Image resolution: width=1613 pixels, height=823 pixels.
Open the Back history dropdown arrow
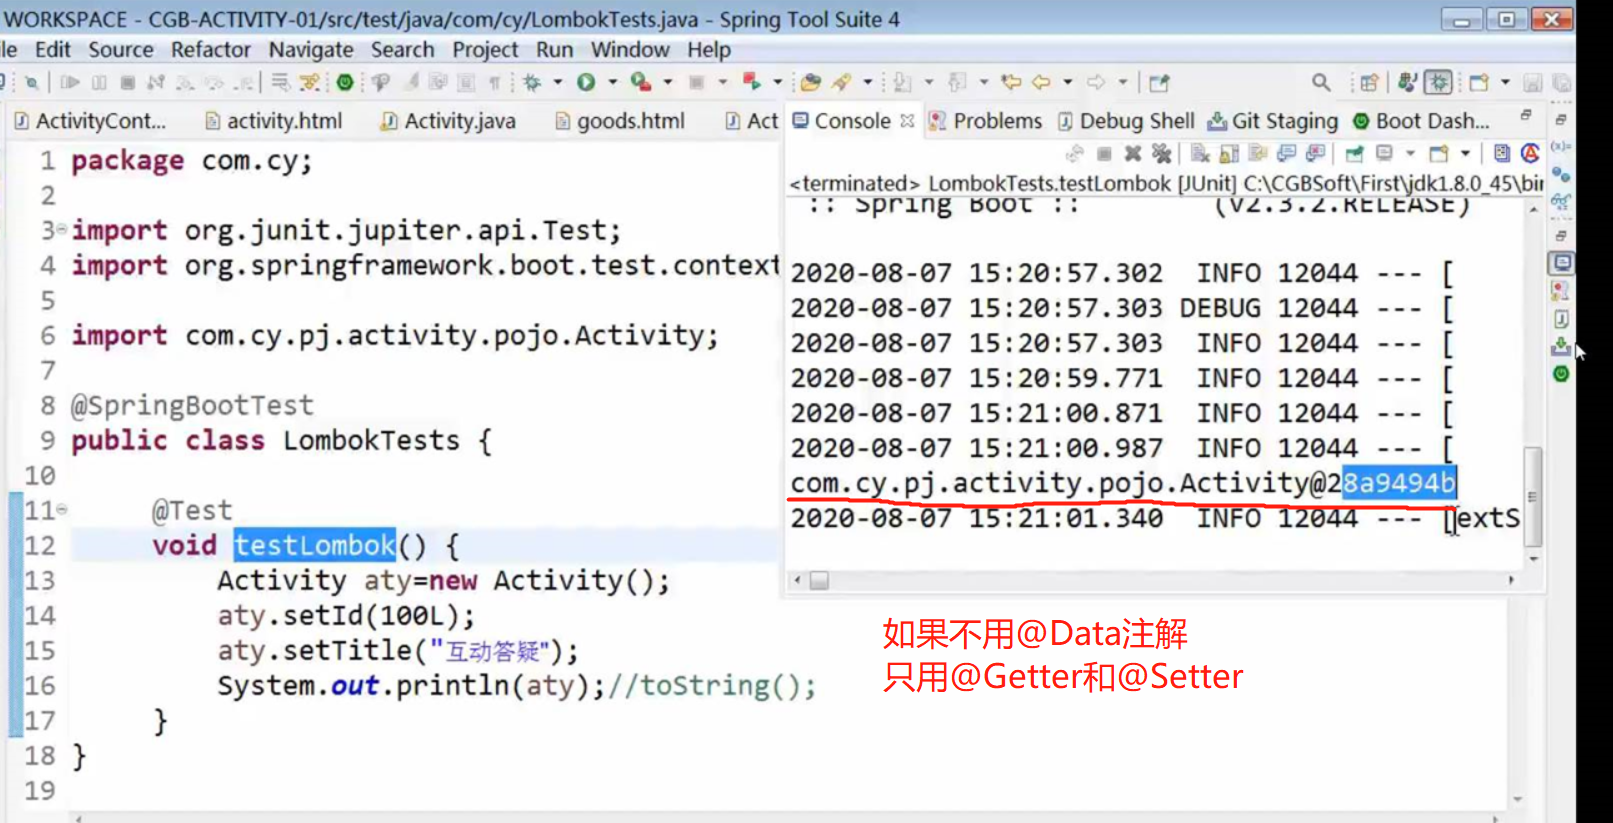1068,83
